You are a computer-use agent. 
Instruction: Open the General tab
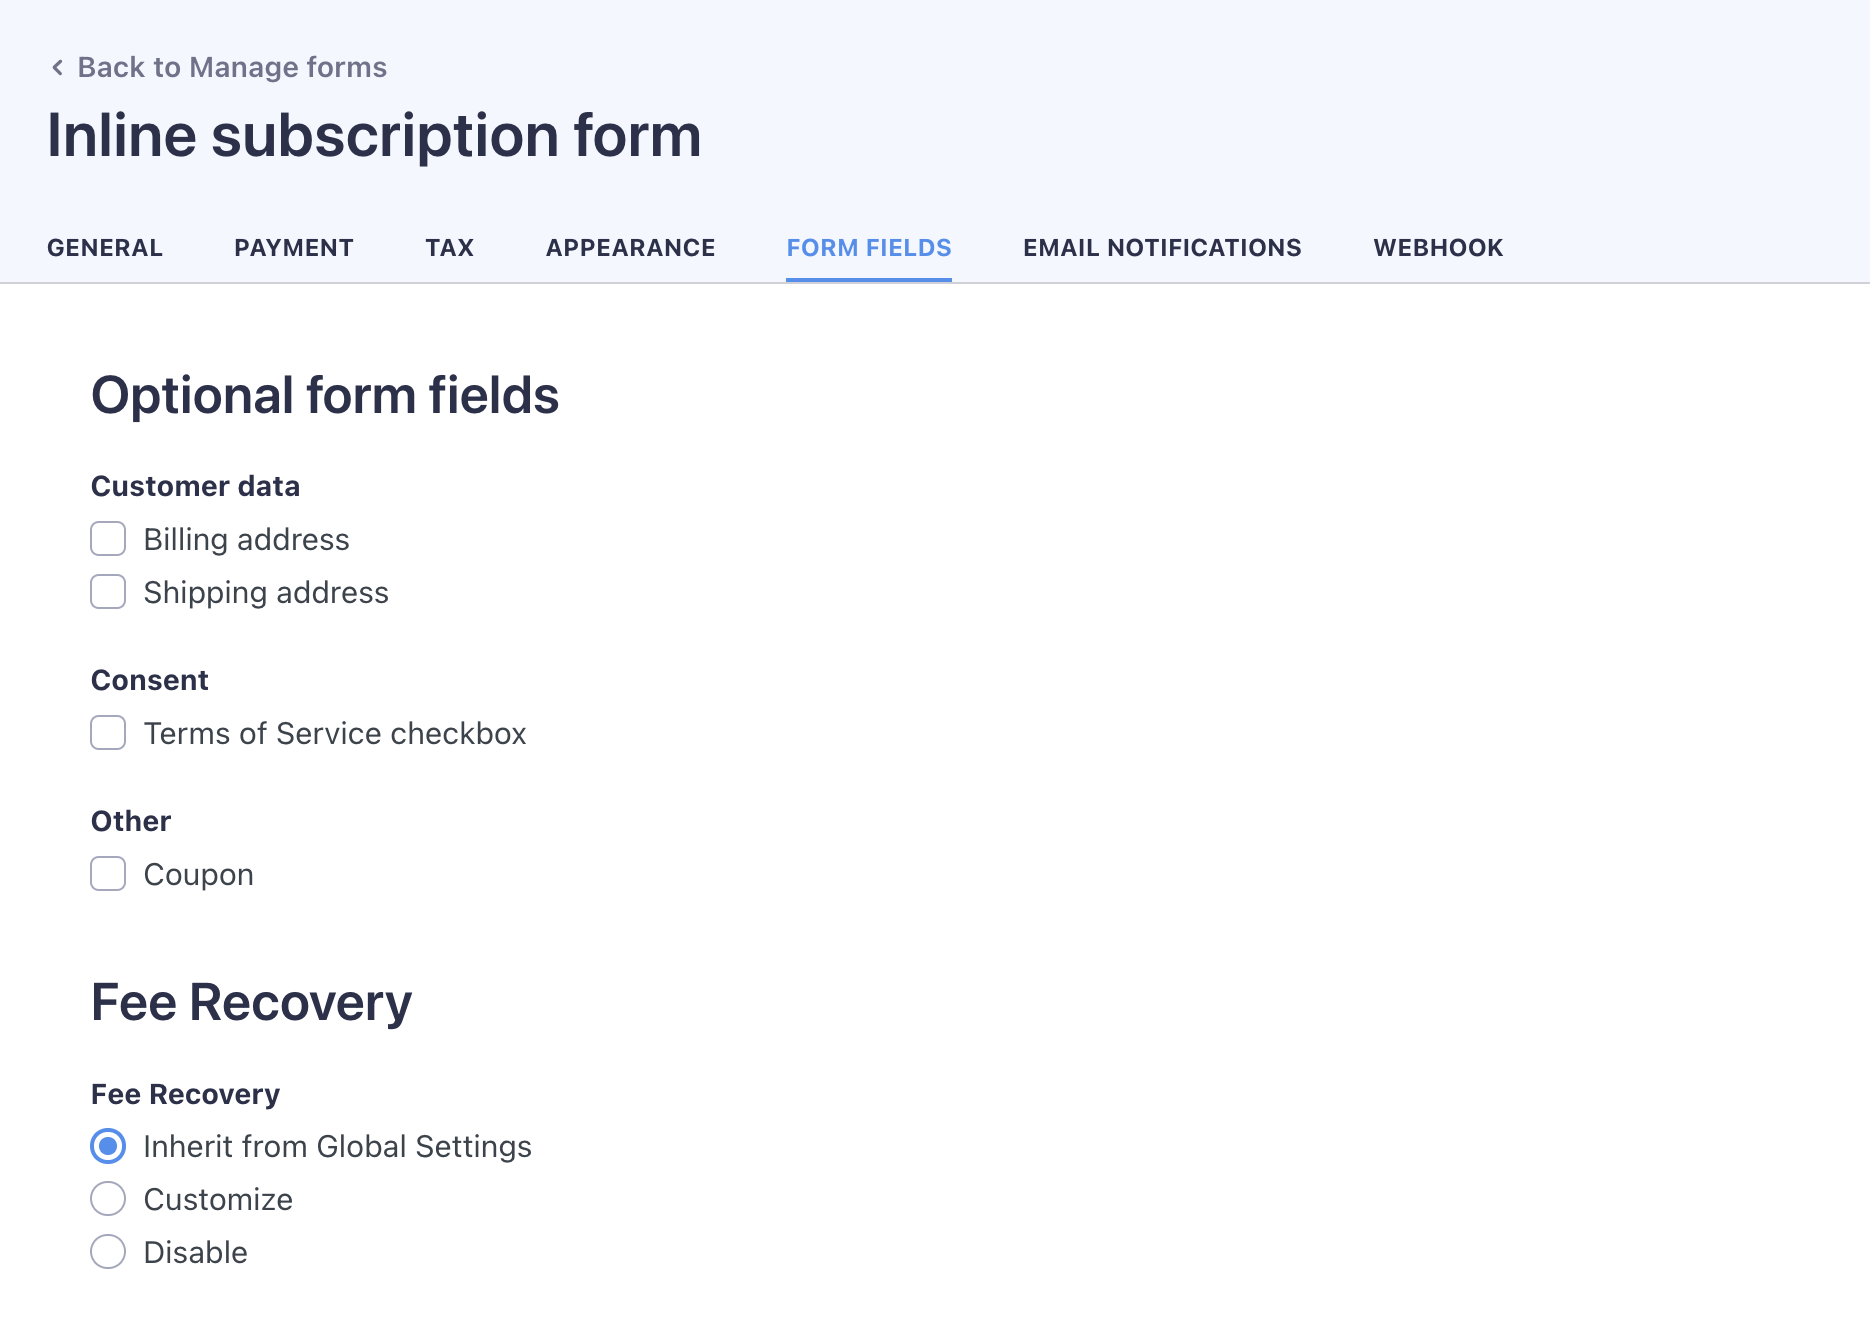[x=105, y=248]
